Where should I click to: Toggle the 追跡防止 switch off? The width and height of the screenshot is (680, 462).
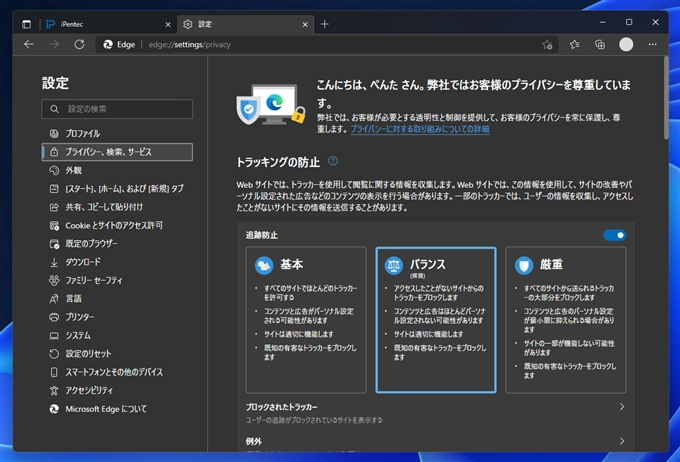click(x=615, y=235)
